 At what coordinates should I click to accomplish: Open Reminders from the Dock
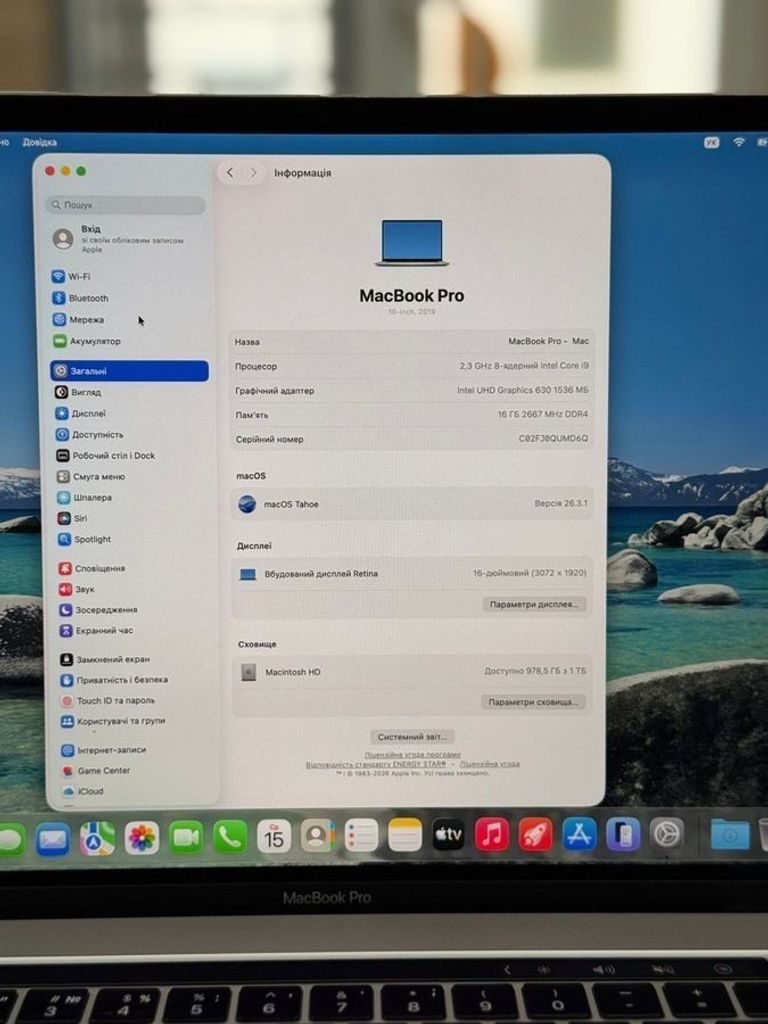pos(361,835)
